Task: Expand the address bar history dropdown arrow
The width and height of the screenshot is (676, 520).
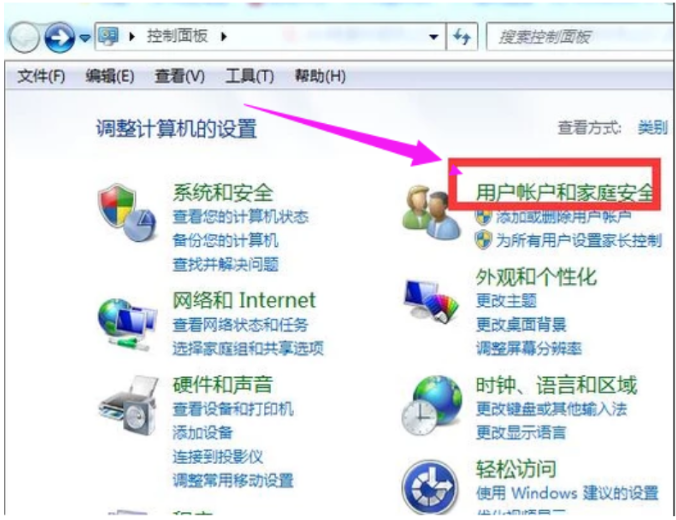Action: coord(433,37)
